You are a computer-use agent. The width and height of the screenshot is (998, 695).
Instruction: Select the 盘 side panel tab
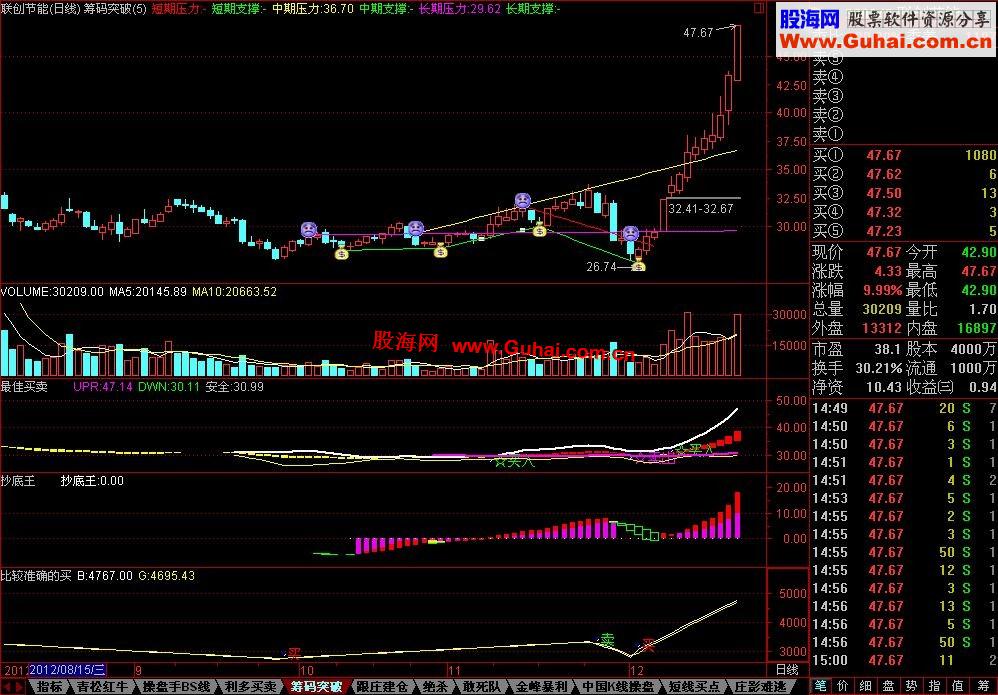point(889,687)
